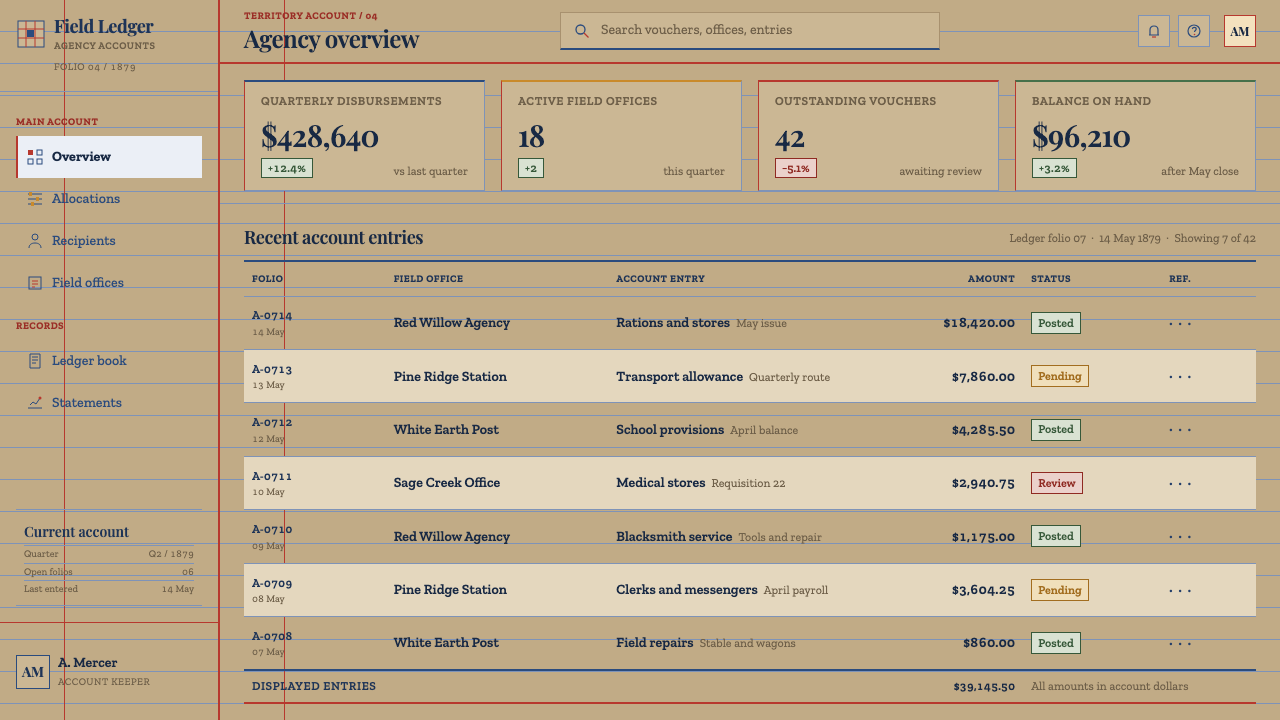
Task: Click Pending status for Transport allowance
Action: tap(1060, 377)
